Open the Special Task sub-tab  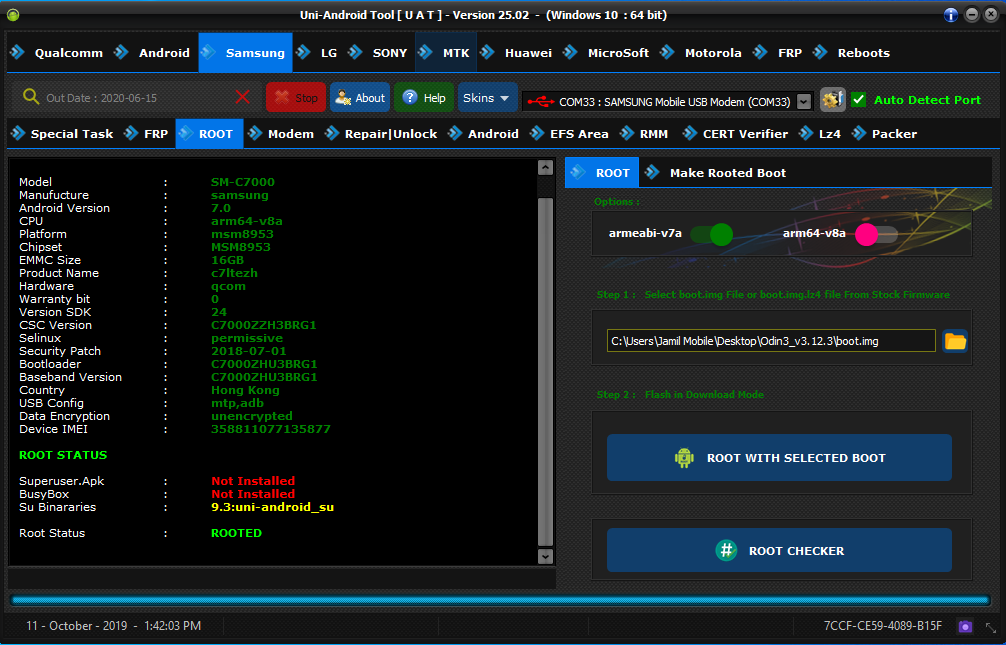point(63,133)
